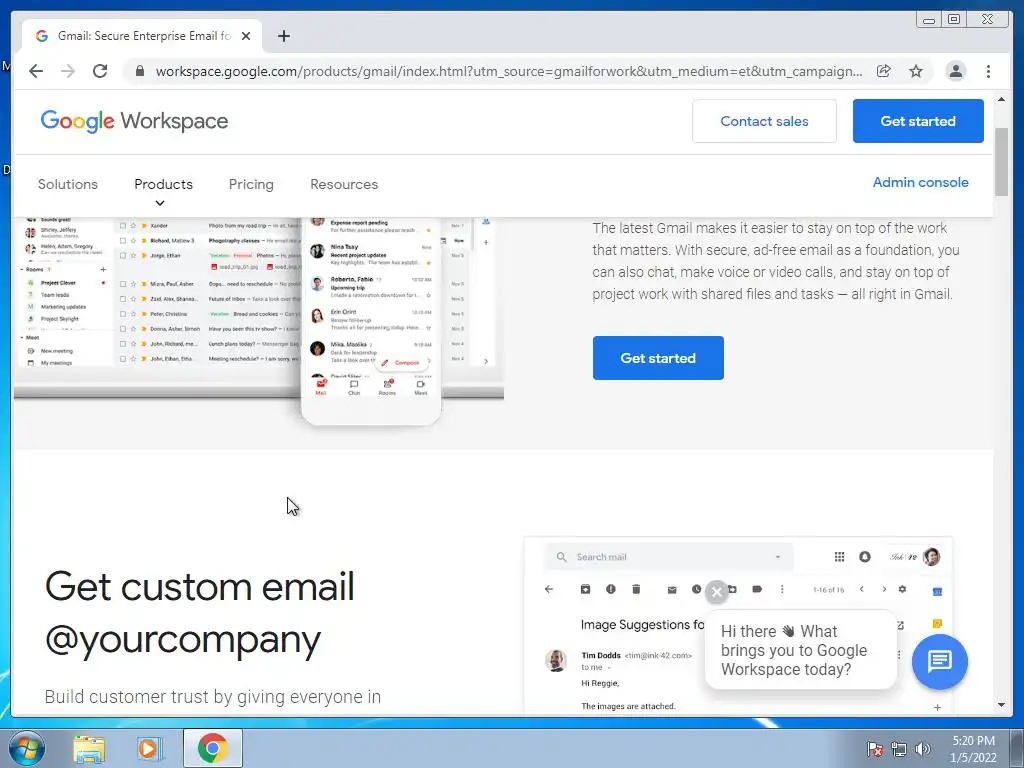Open the Products menu item
This screenshot has width=1024, height=768.
[163, 184]
